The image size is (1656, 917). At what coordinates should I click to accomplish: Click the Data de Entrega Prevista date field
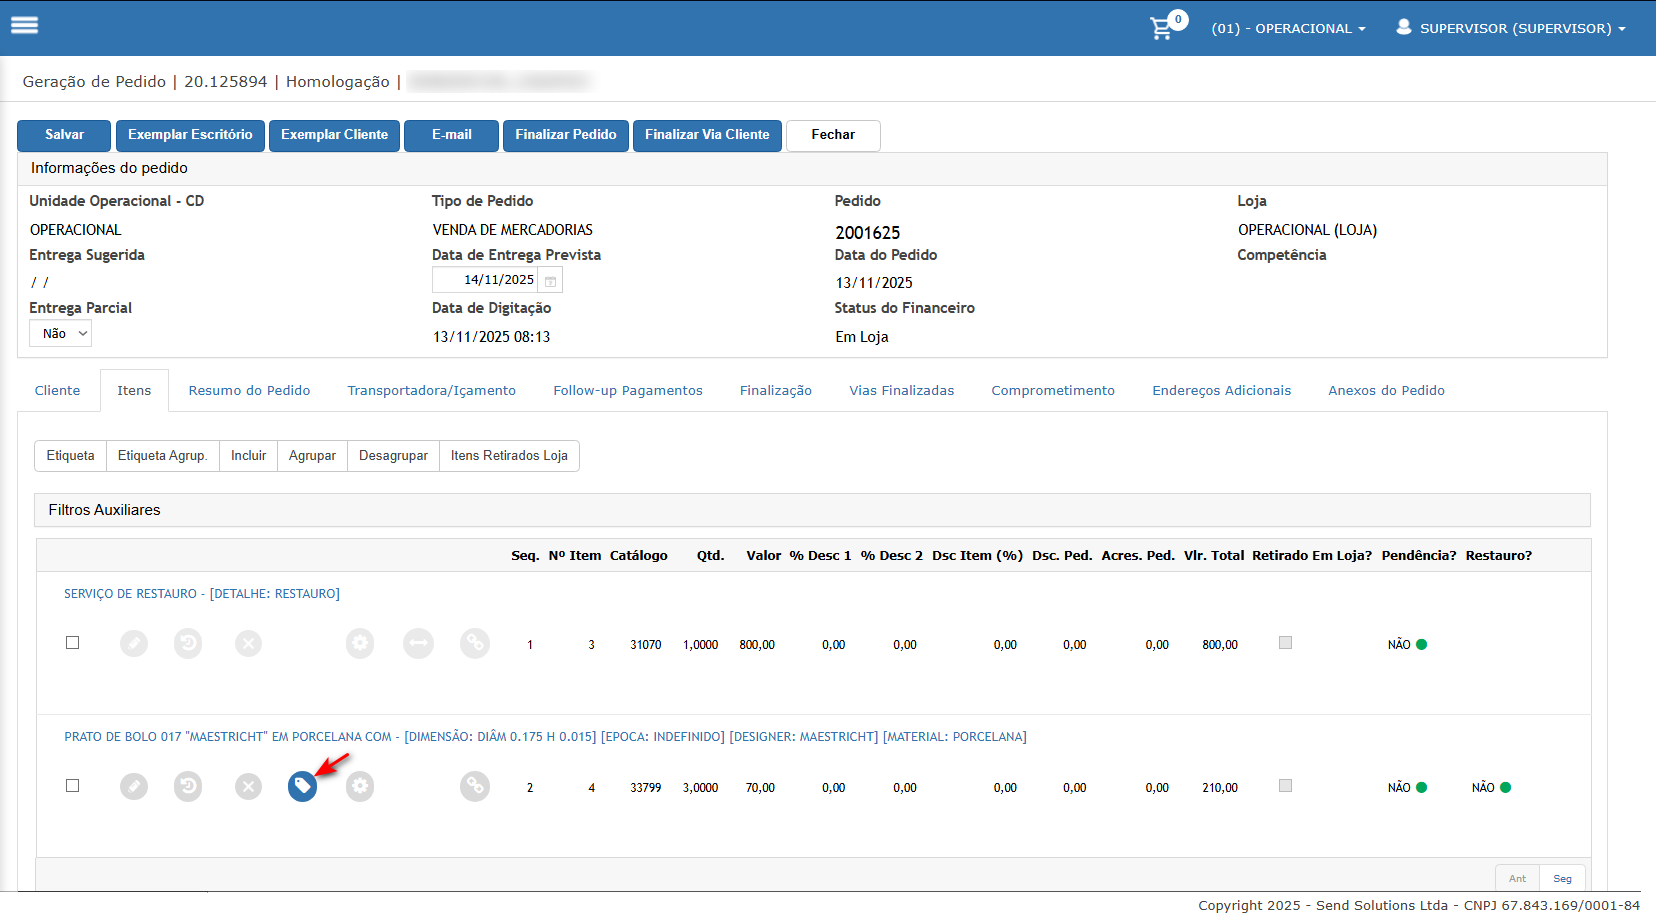click(487, 280)
